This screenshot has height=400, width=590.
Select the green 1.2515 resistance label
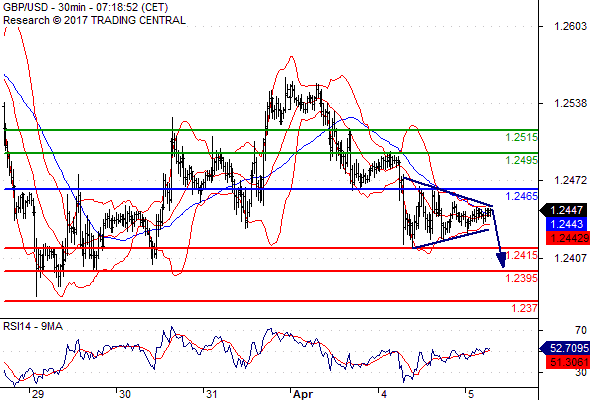coord(522,137)
